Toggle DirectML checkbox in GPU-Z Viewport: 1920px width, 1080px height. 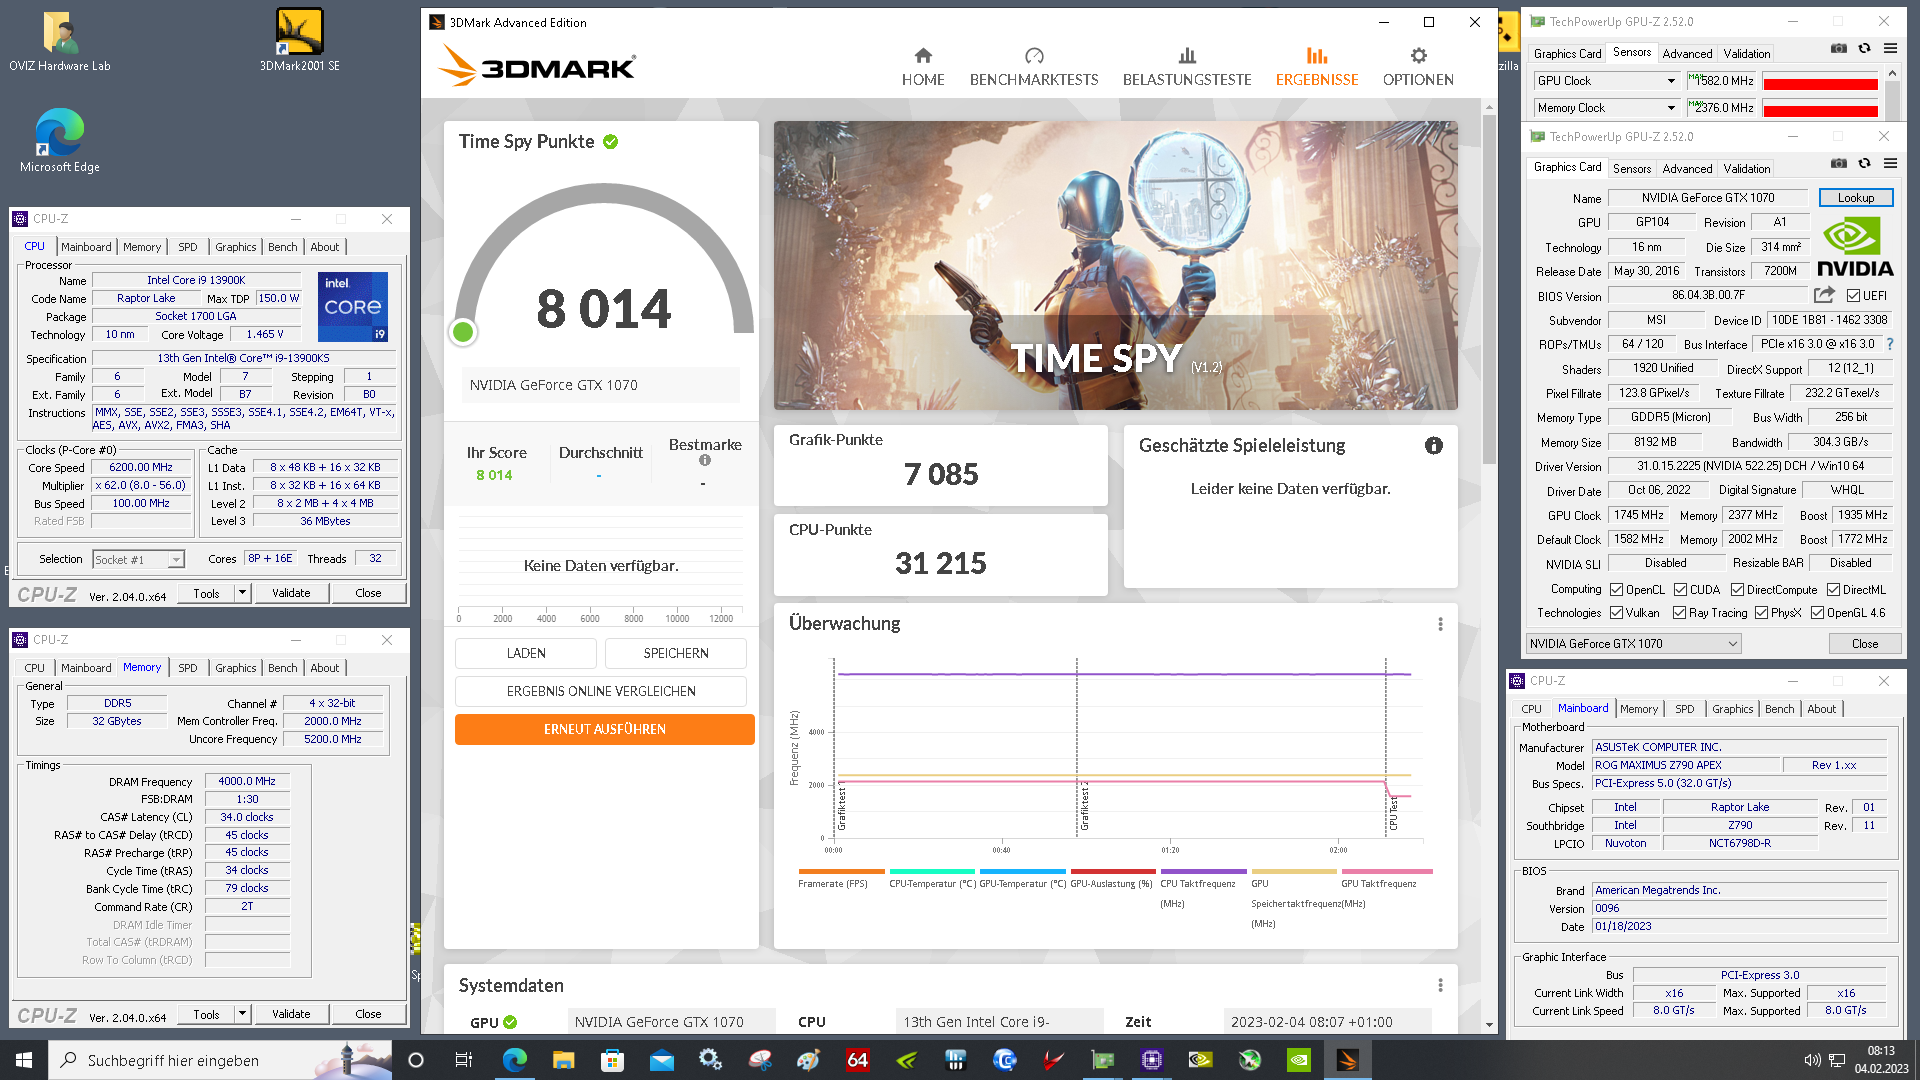1833,590
